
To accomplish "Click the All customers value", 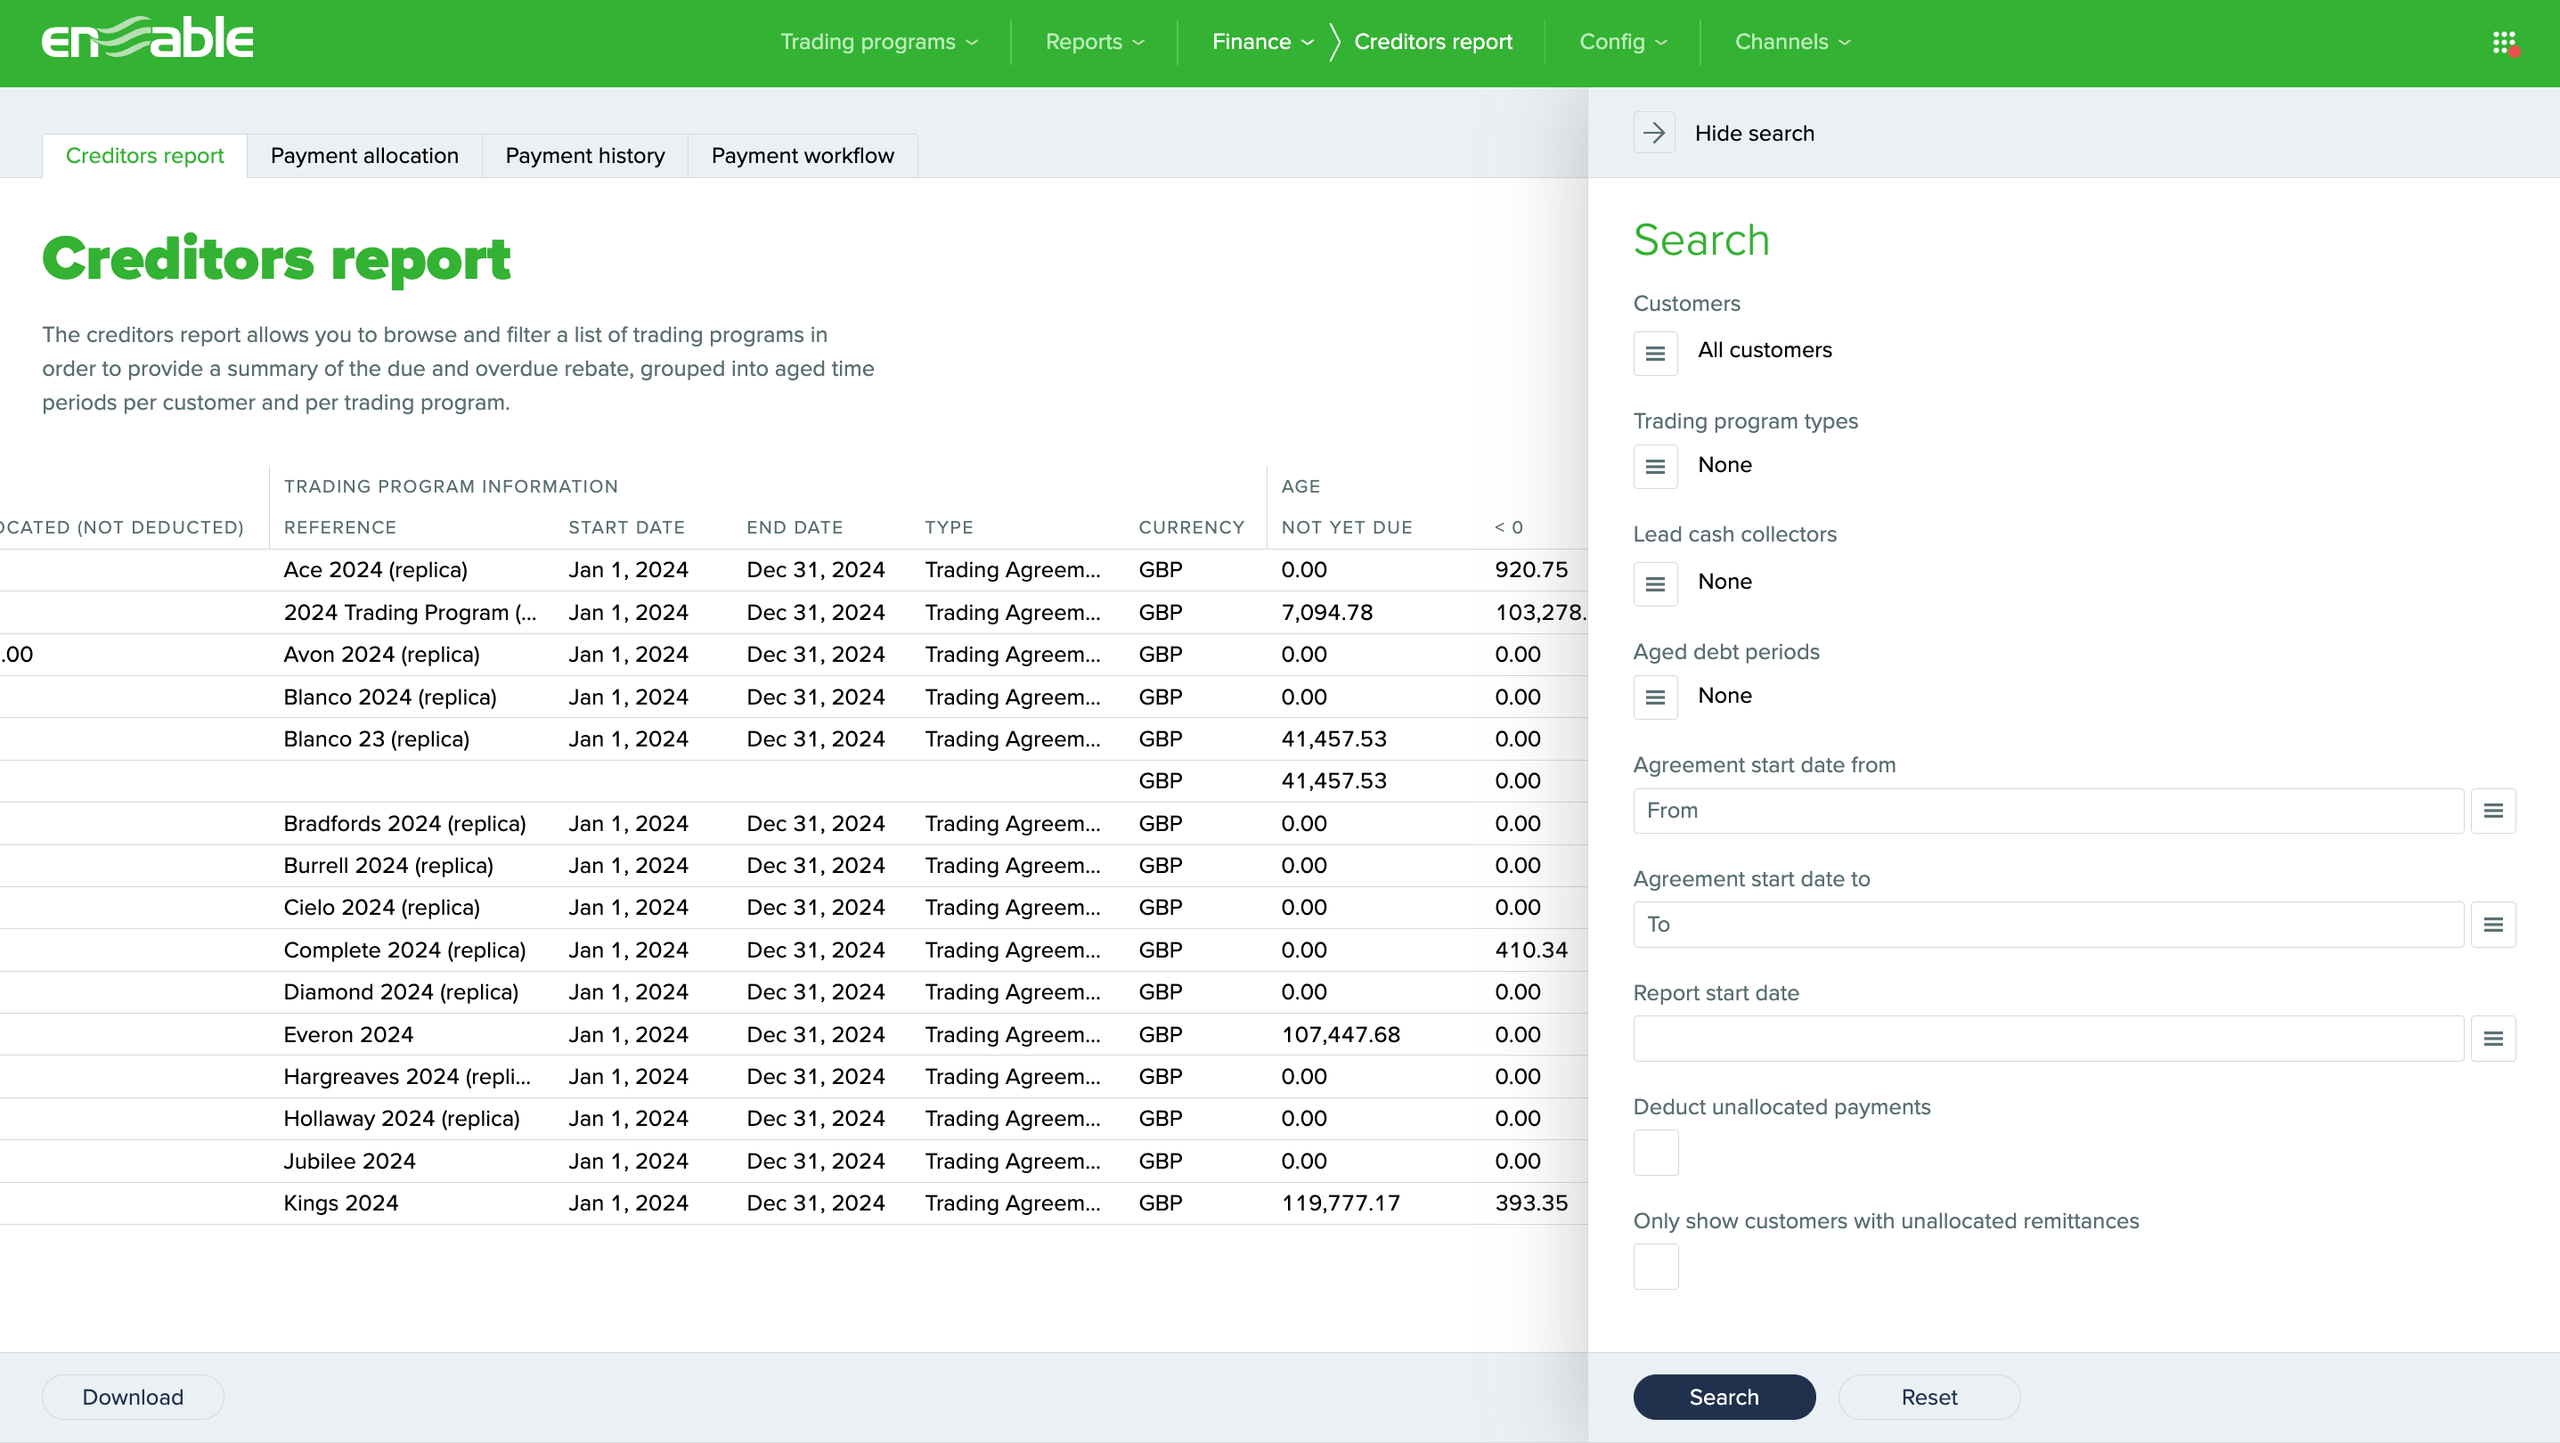I will pyautogui.click(x=1765, y=350).
